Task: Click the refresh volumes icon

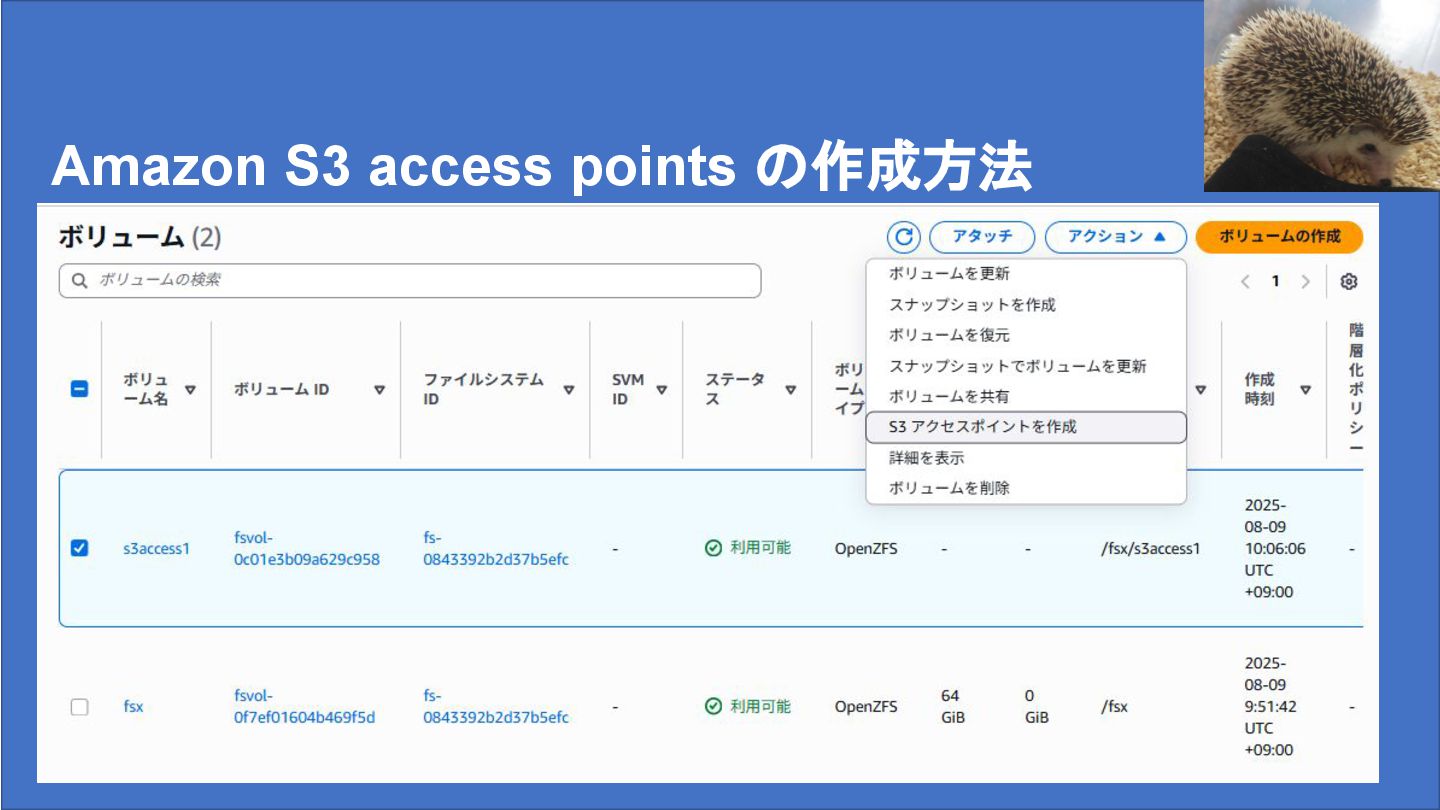Action: pyautogui.click(x=904, y=237)
